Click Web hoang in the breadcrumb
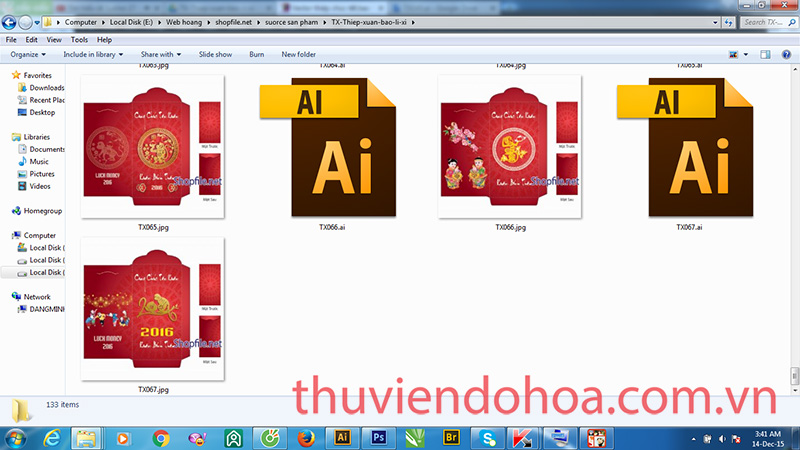The height and width of the screenshot is (450, 800). tap(184, 22)
